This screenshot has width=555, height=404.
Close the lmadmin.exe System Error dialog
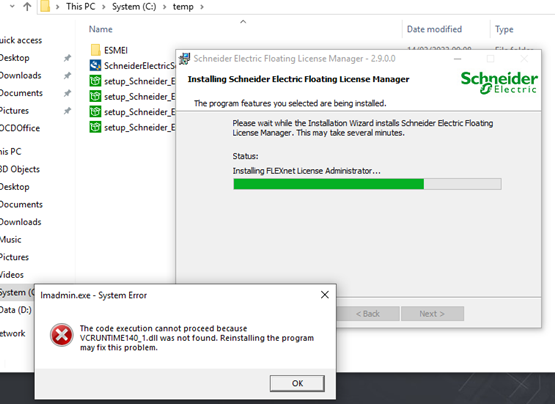click(325, 295)
